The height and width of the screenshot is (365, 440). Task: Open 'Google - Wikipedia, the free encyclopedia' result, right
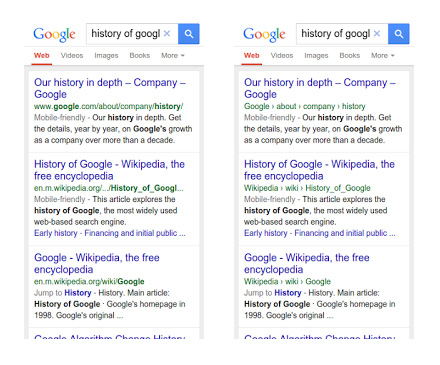coord(307,263)
